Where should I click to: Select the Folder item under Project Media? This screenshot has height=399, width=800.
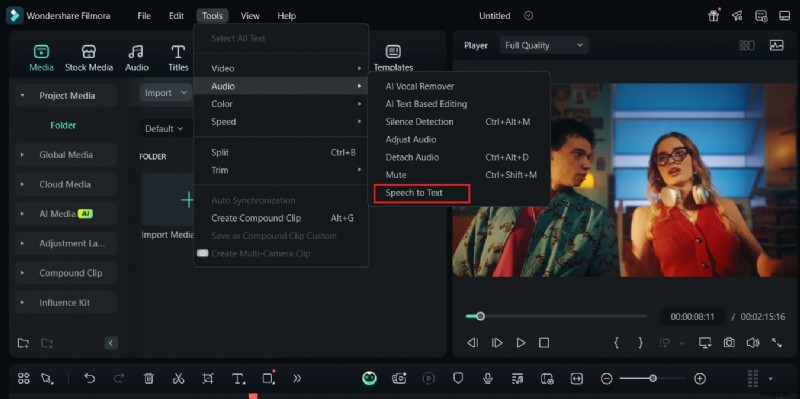coord(63,125)
